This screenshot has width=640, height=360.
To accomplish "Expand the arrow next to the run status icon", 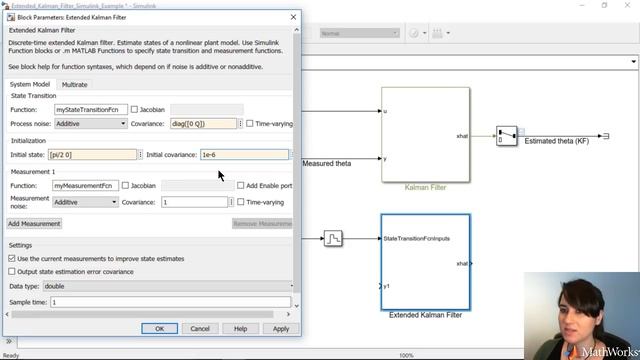I will 424,33.
